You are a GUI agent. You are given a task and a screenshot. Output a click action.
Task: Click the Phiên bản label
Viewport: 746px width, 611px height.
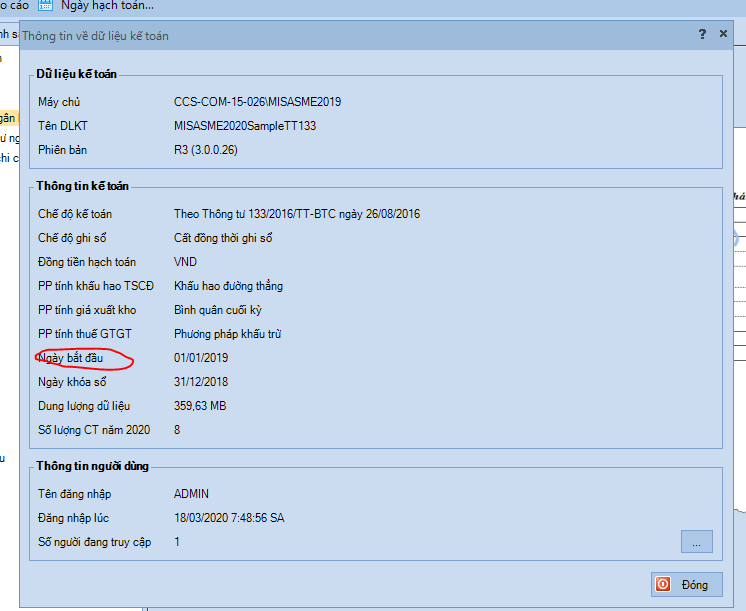point(62,150)
